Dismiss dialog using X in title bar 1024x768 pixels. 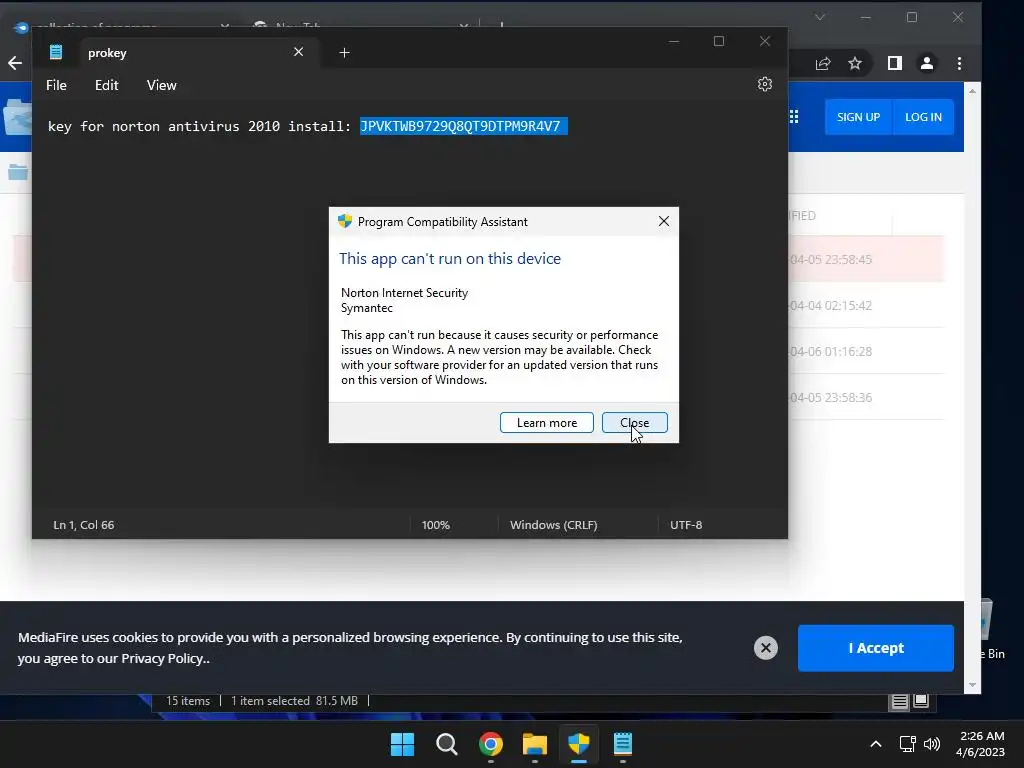(x=664, y=221)
